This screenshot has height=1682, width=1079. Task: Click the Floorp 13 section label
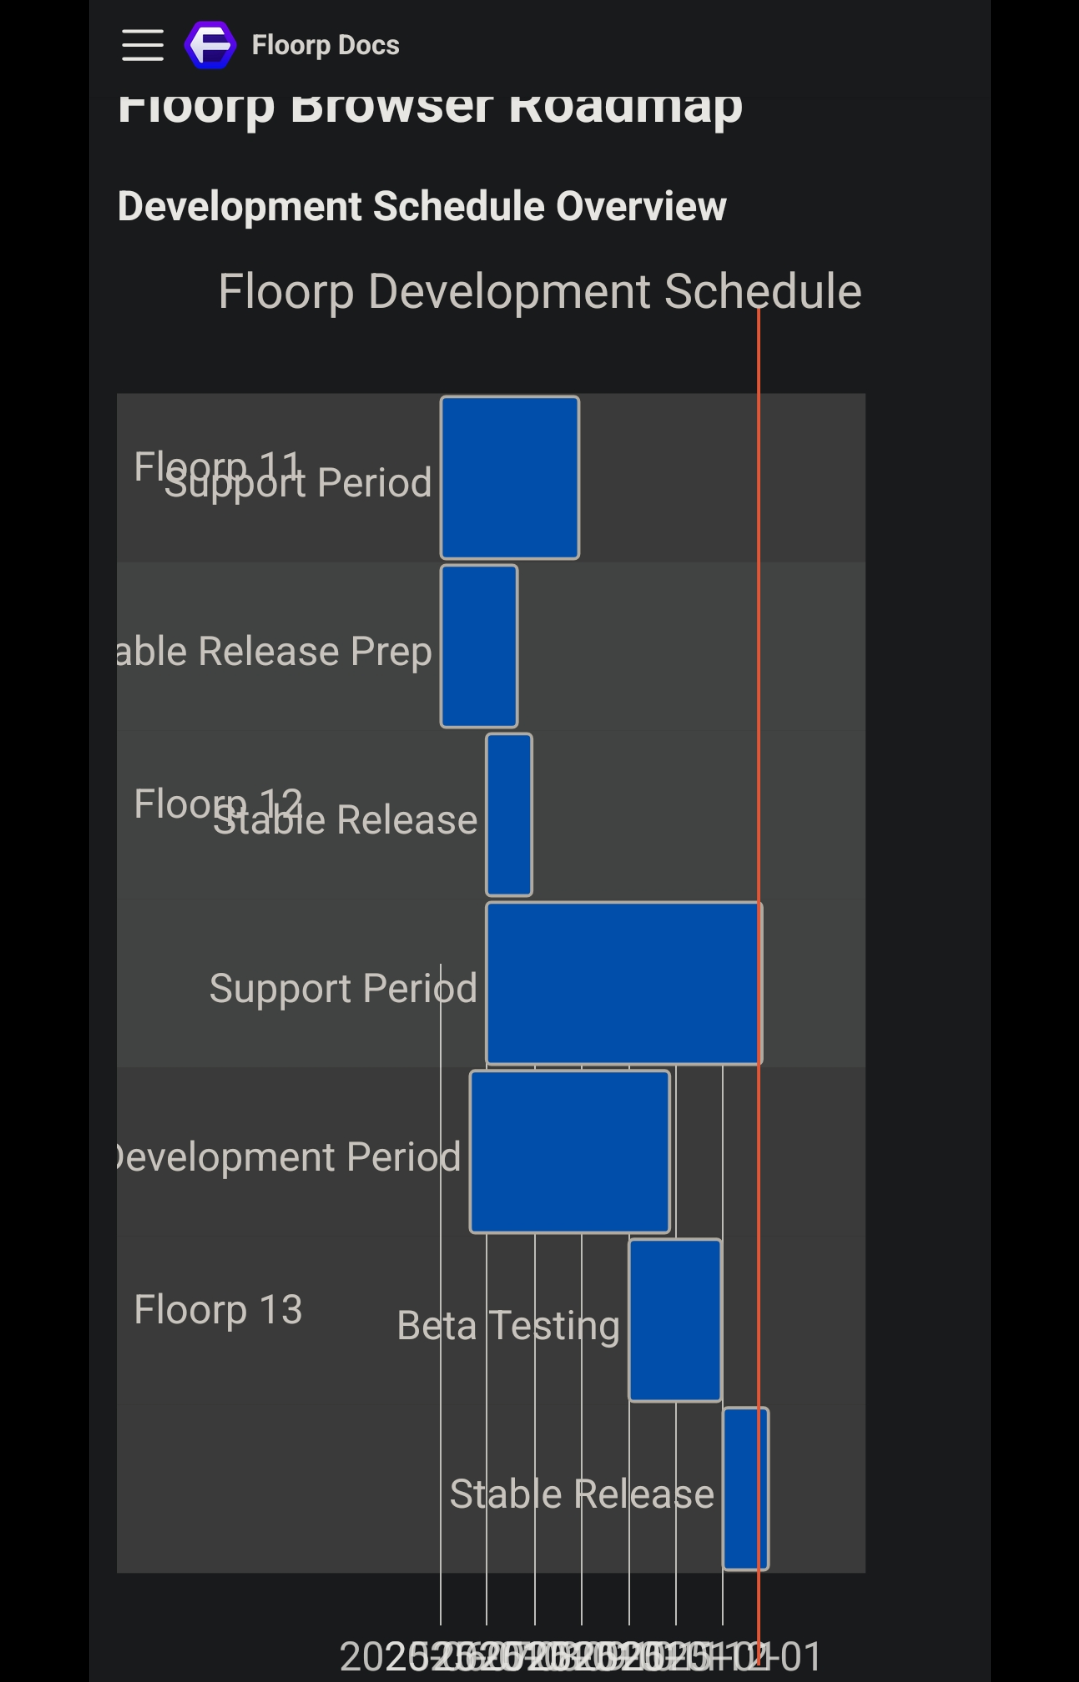click(218, 1309)
